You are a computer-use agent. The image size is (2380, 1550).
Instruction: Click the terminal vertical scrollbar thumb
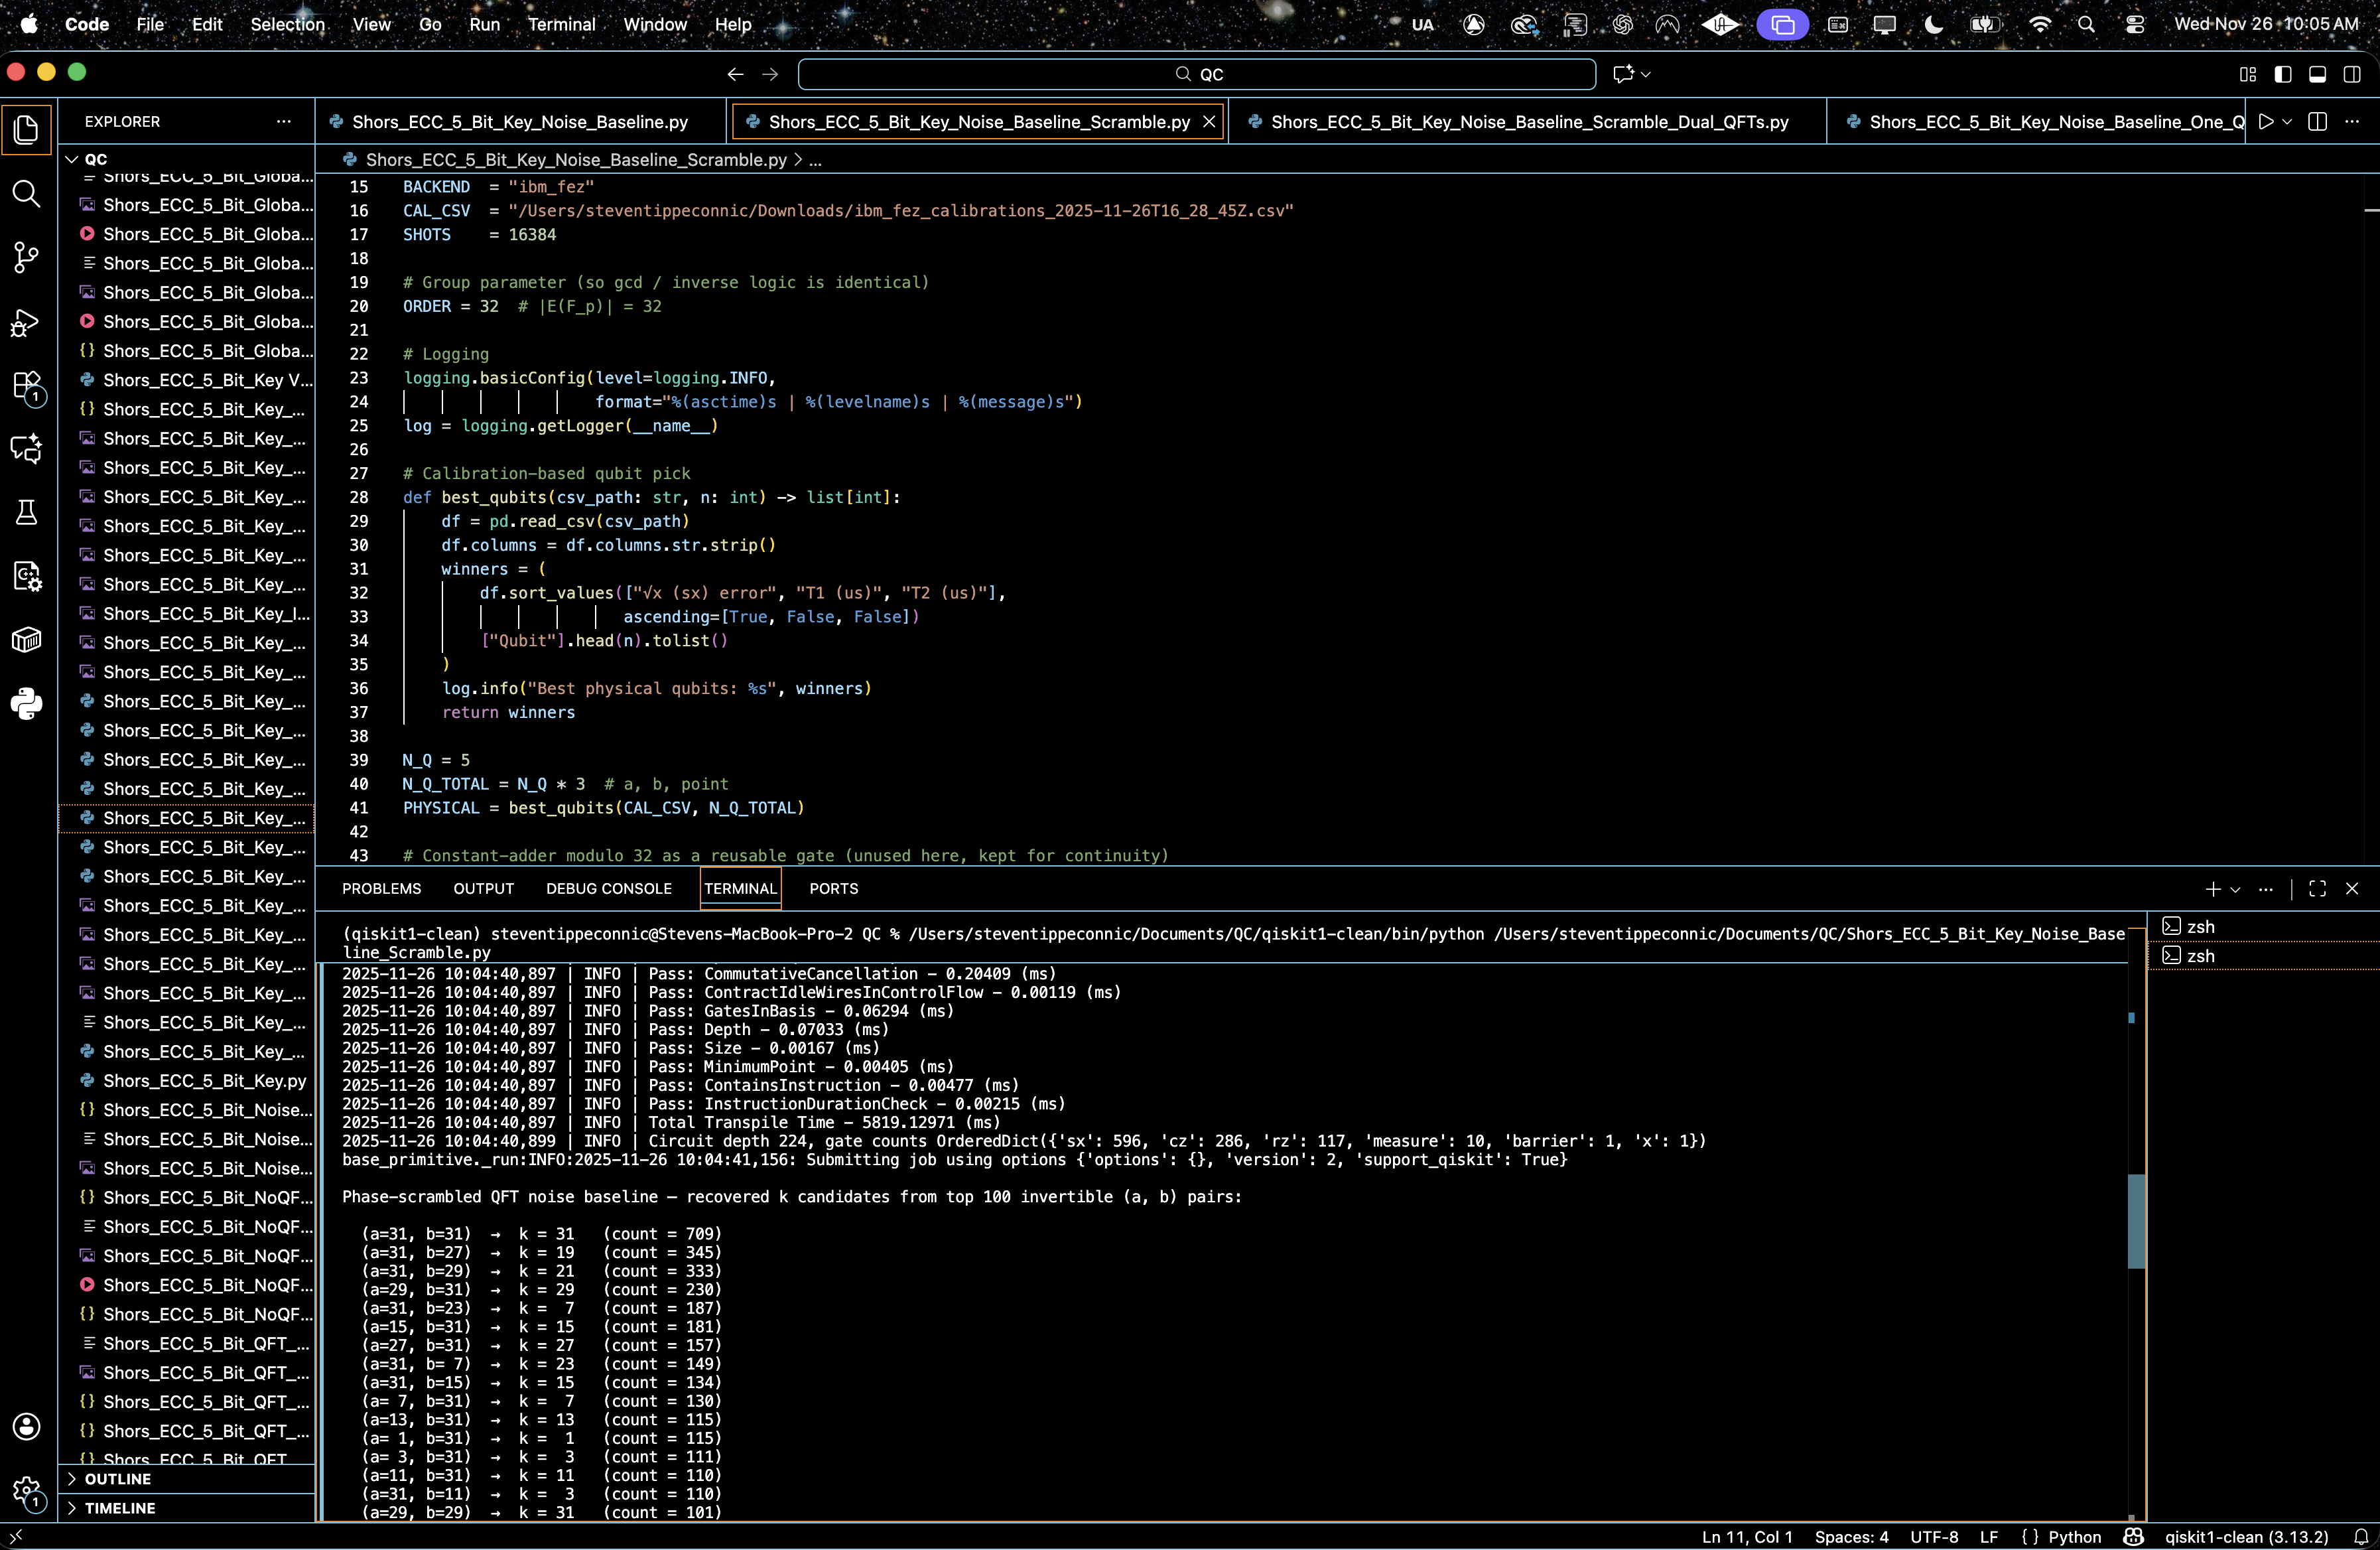(x=2136, y=1221)
